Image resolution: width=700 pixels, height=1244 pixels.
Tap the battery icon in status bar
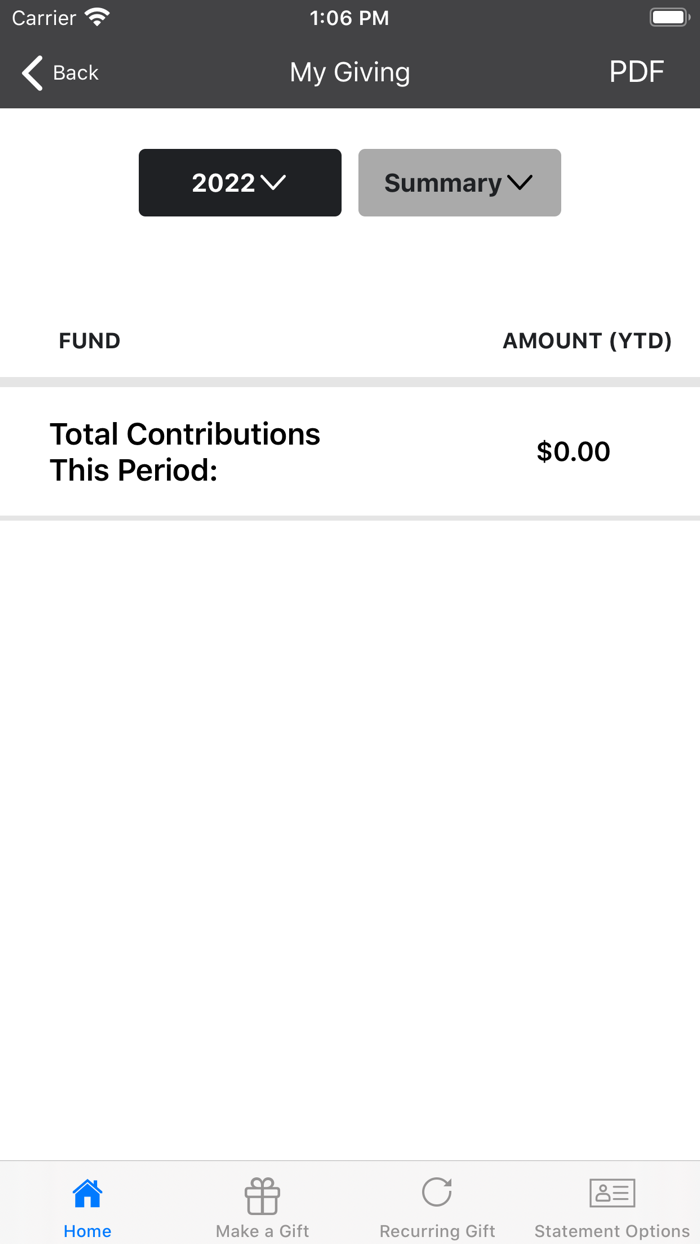[x=668, y=18]
